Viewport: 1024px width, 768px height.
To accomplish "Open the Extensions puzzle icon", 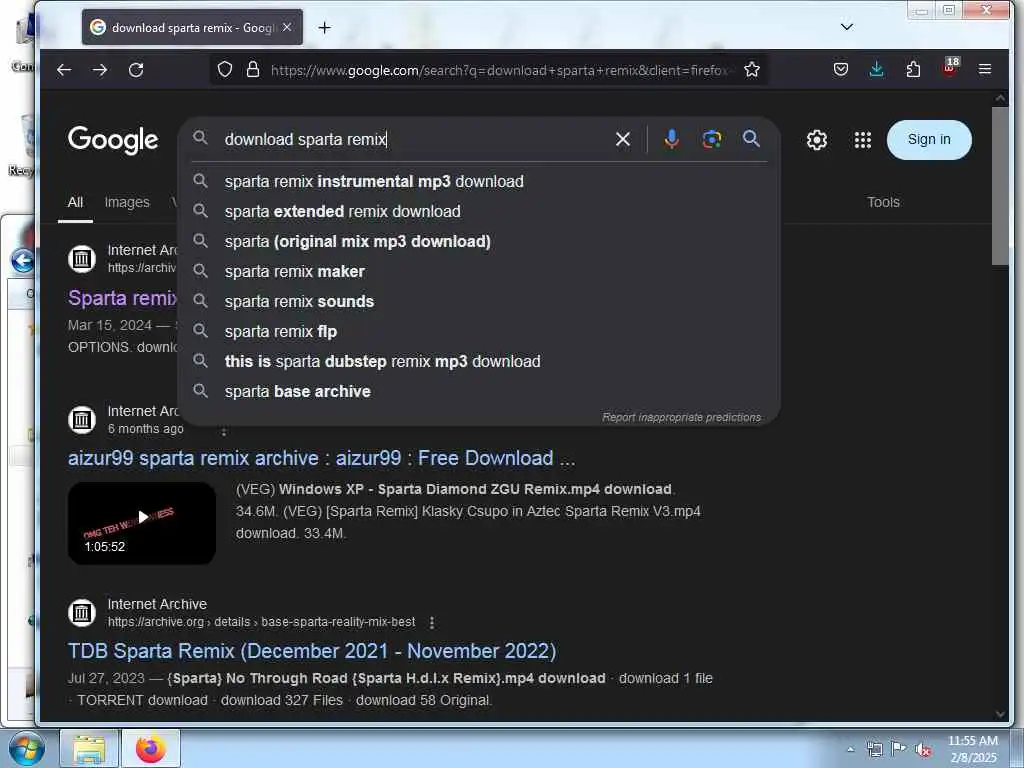I will coord(913,69).
